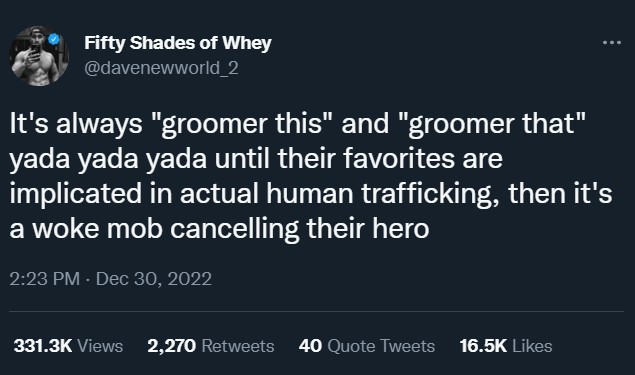The height and width of the screenshot is (375, 635).
Task: Click the Dec 30, 2022 date
Action: tap(154, 279)
